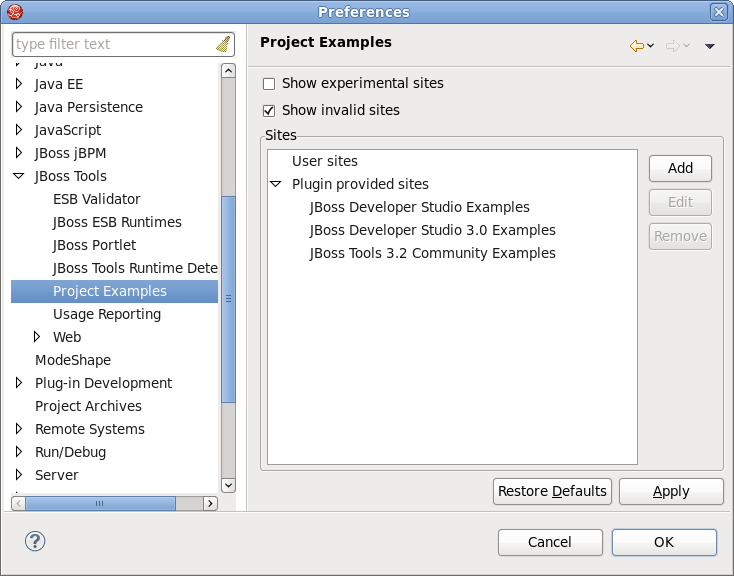The width and height of the screenshot is (734, 576).
Task: Uncheck Show invalid sites checkbox
Action: click(269, 111)
